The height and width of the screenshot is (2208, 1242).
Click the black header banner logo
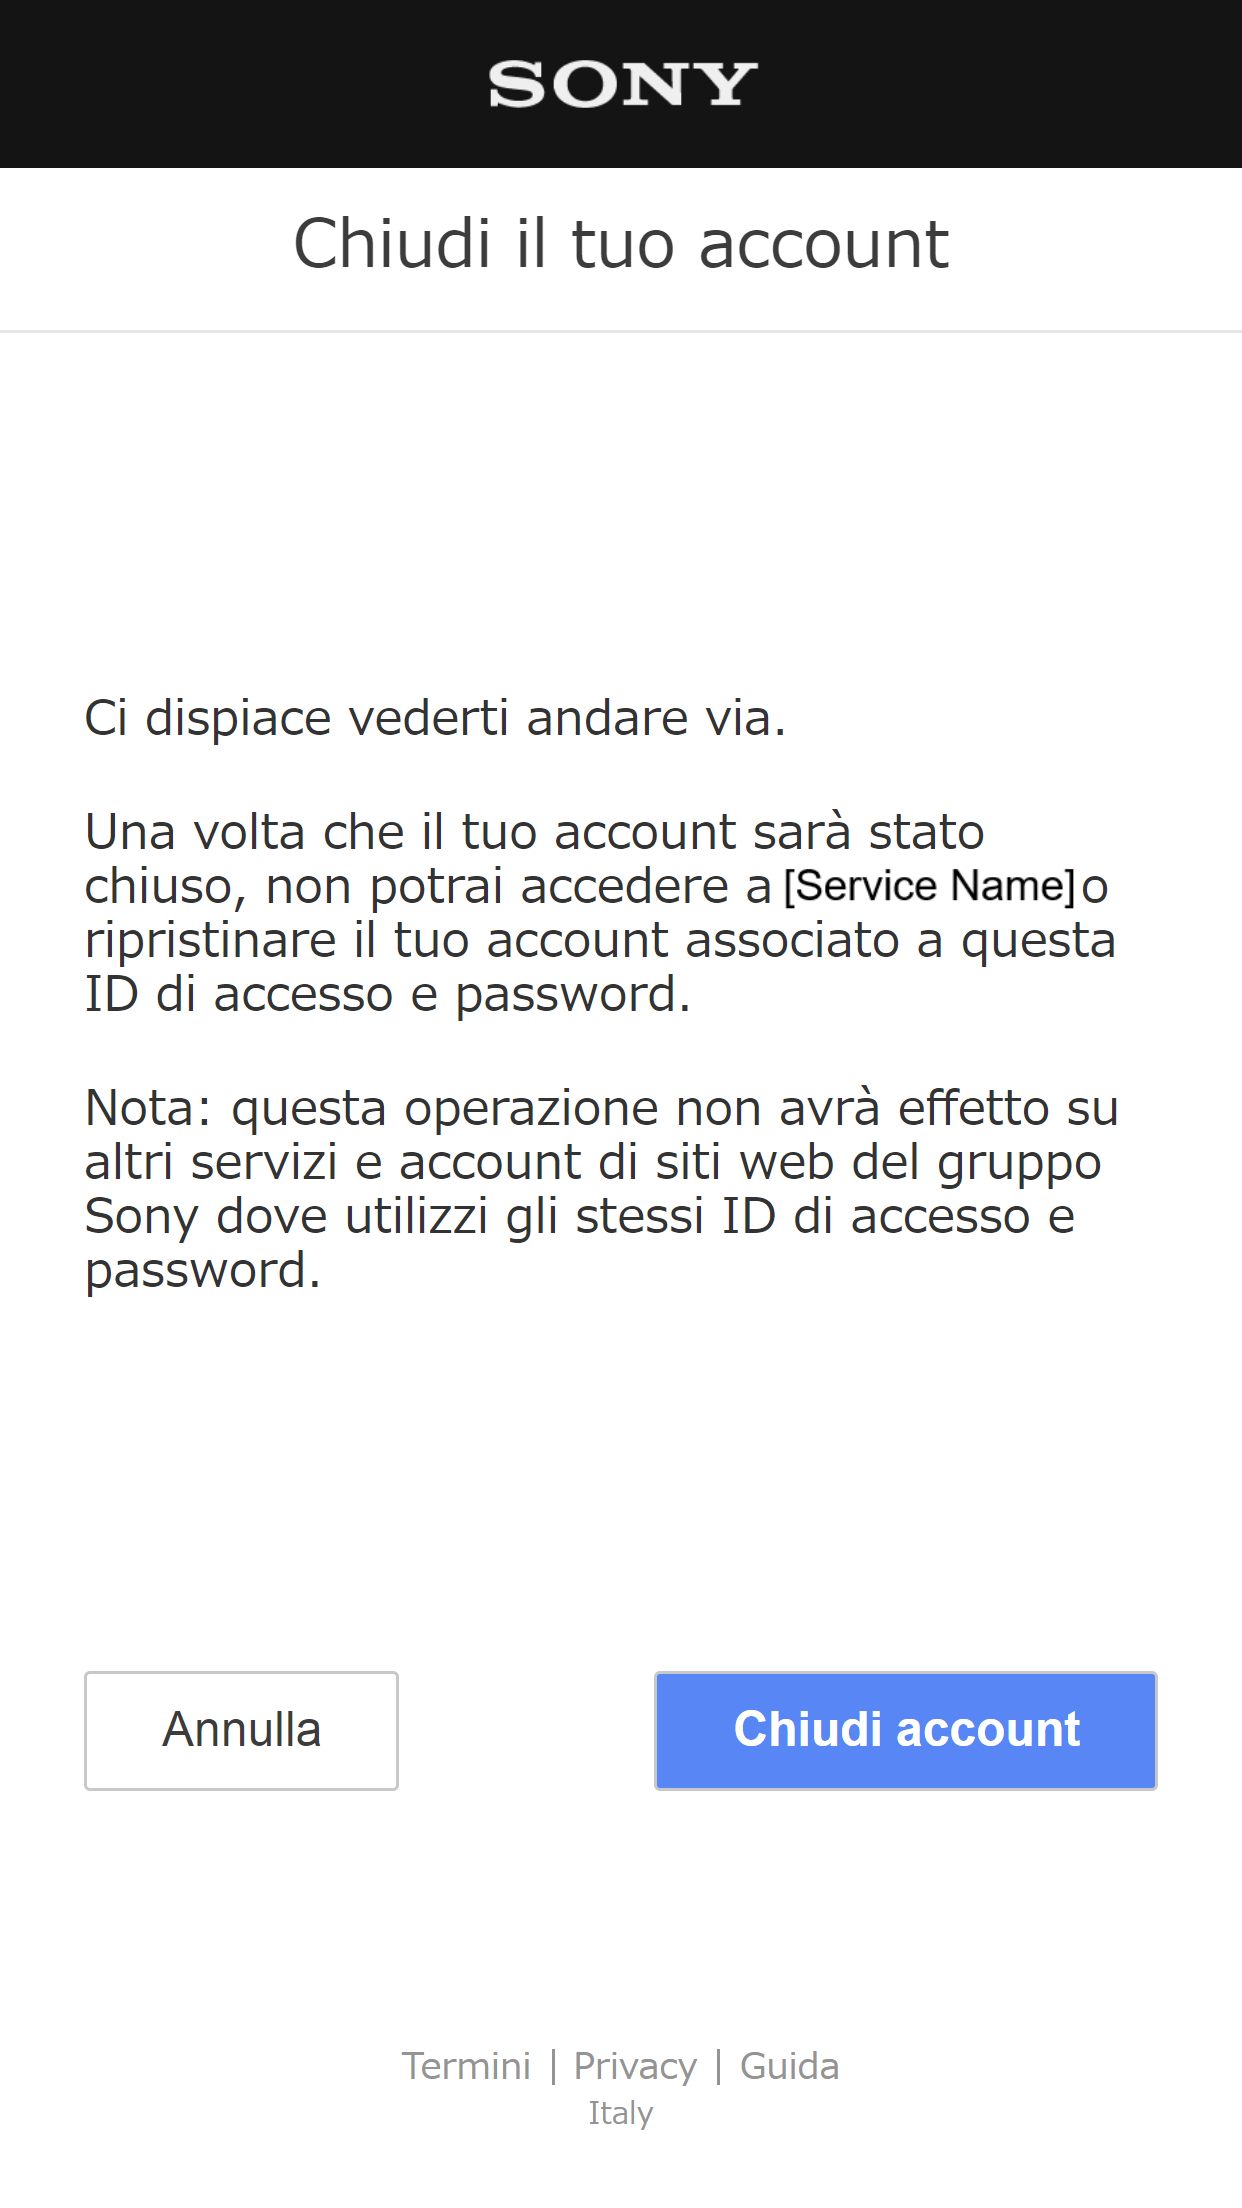click(x=620, y=84)
